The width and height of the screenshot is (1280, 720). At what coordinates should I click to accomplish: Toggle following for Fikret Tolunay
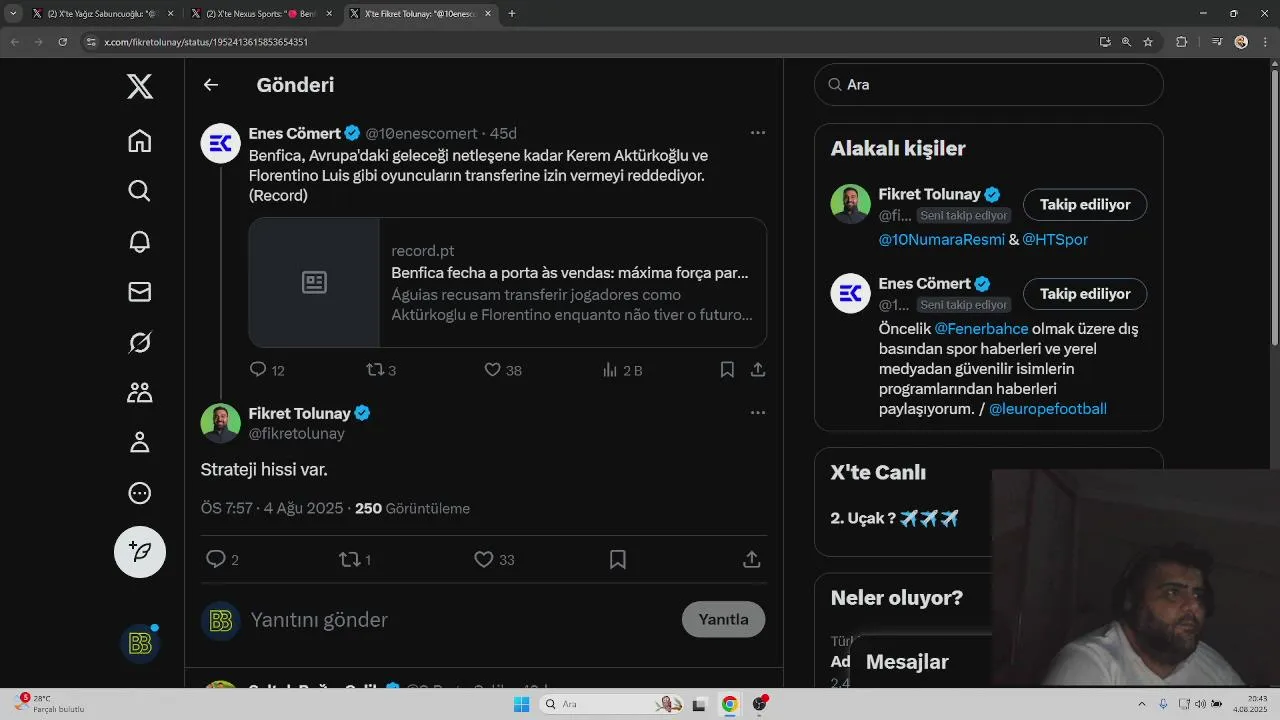pos(1085,204)
